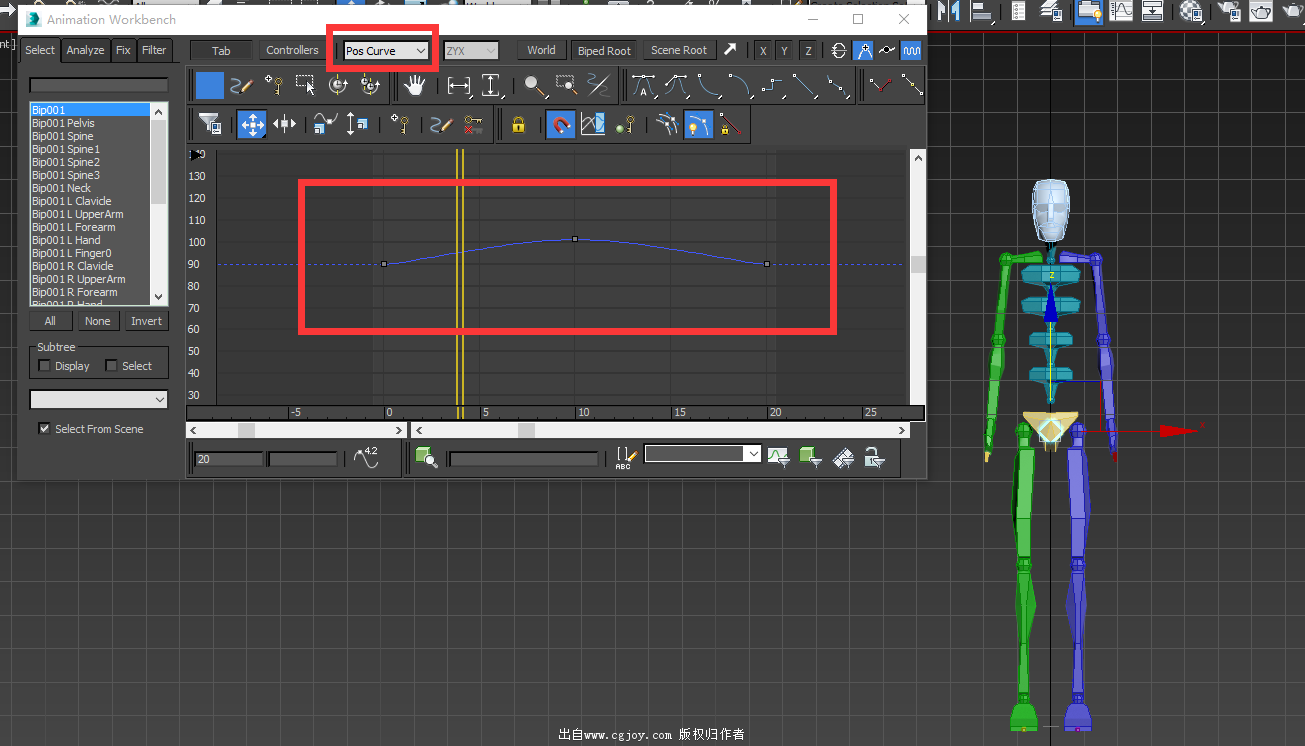This screenshot has width=1305, height=746.
Task: Set tangents to Auto
Action: [643, 86]
